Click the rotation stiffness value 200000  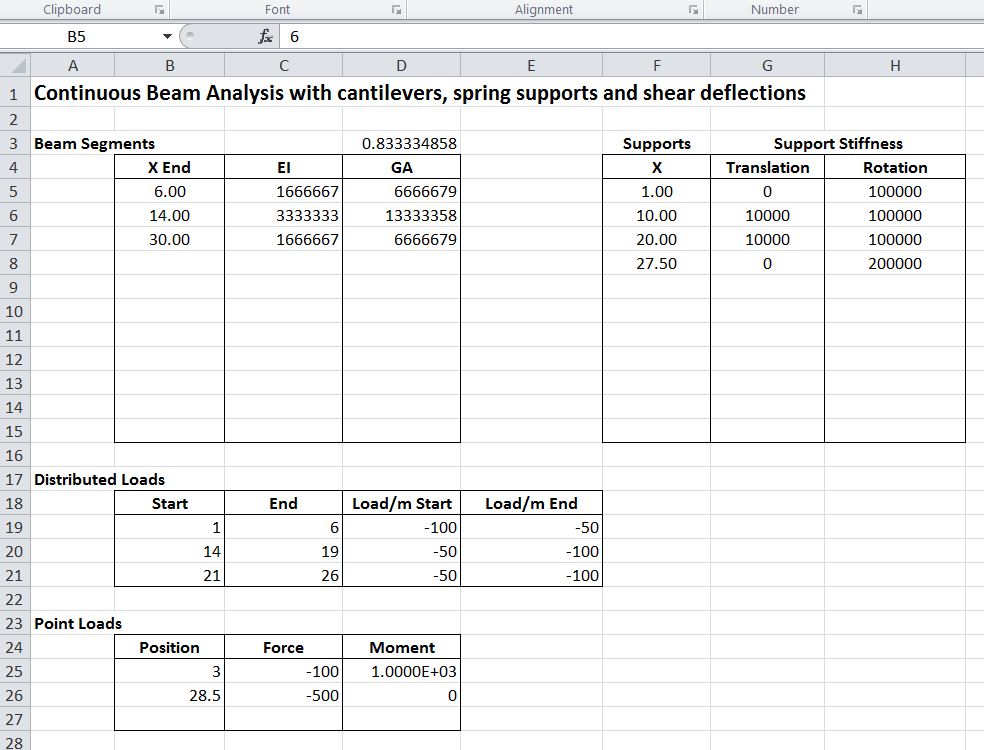point(894,263)
